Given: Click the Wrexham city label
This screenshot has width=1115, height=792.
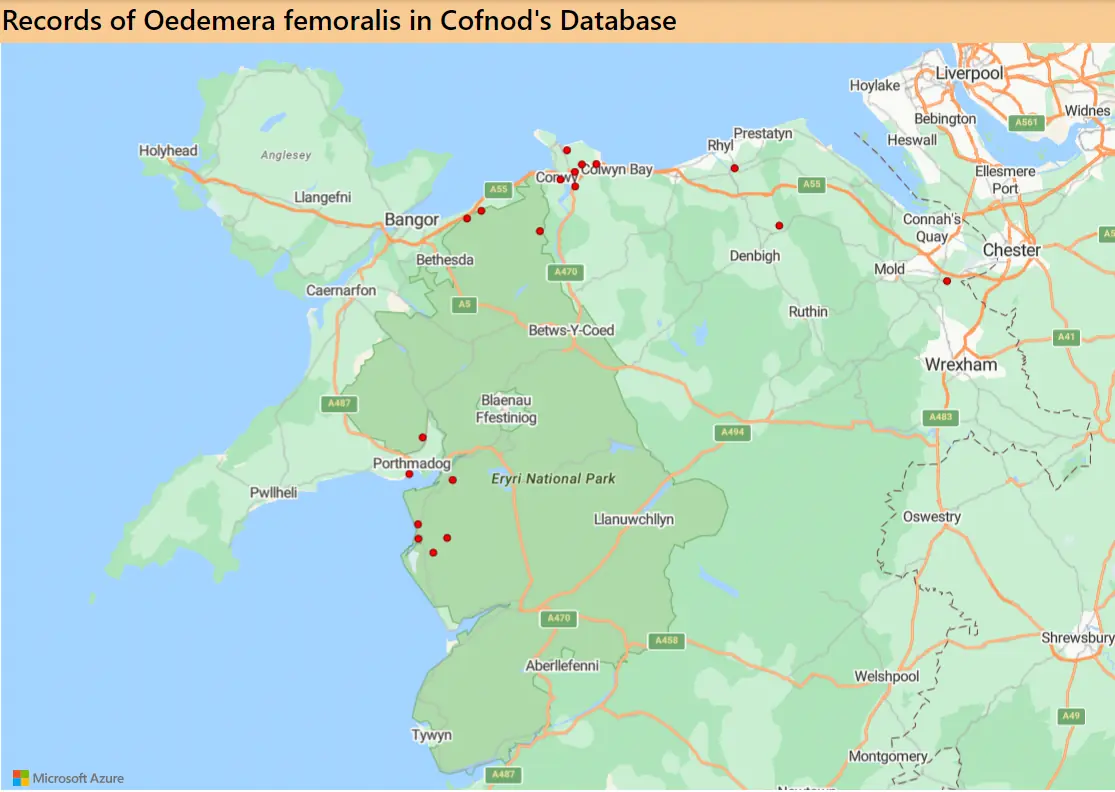Looking at the screenshot, I should tap(961, 365).
